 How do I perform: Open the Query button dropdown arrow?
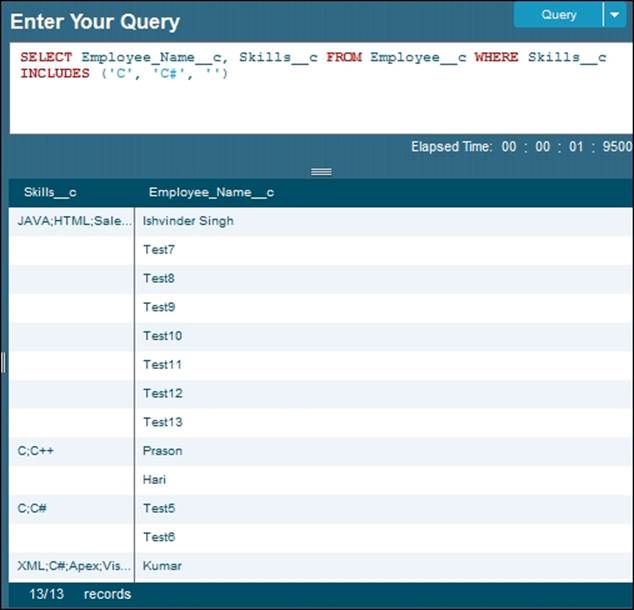click(614, 15)
